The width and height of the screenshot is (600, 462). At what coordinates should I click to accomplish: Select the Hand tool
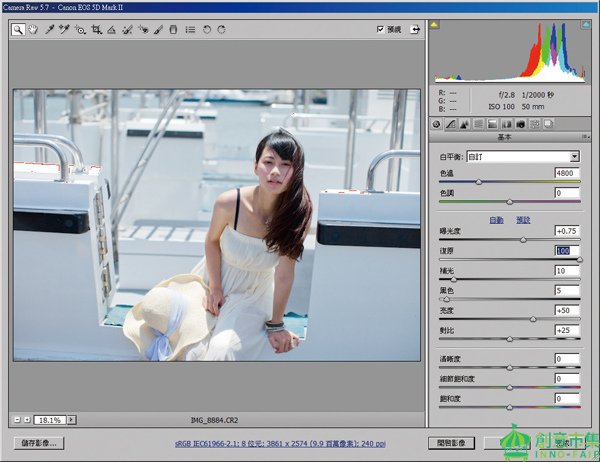pos(34,29)
